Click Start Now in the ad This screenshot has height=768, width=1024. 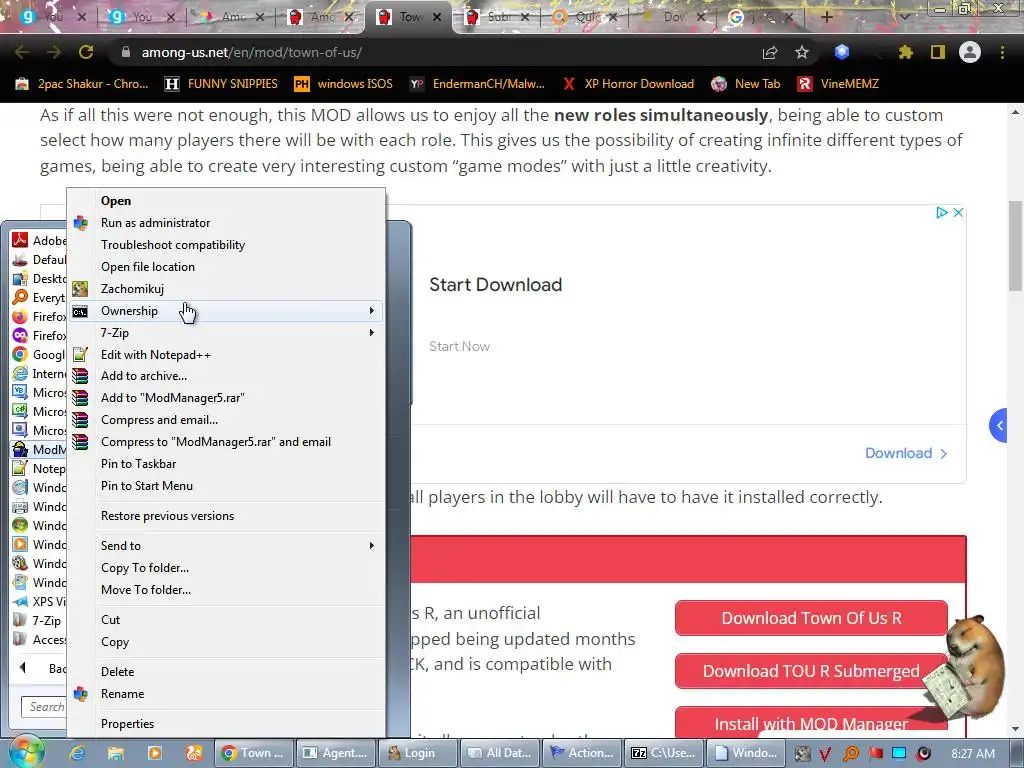point(459,347)
